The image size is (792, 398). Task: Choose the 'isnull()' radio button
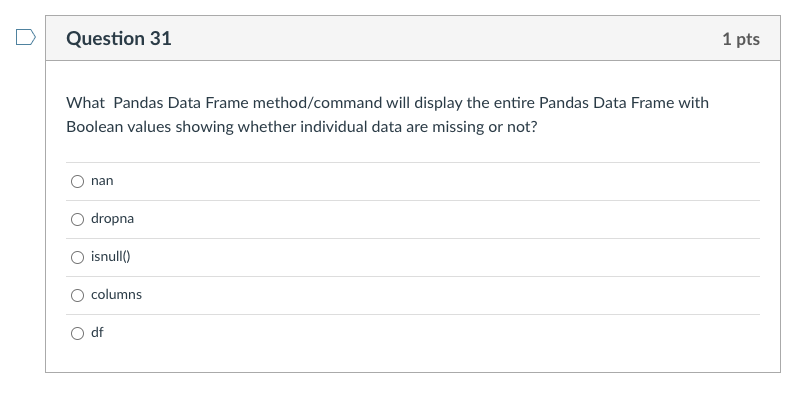pos(77,258)
